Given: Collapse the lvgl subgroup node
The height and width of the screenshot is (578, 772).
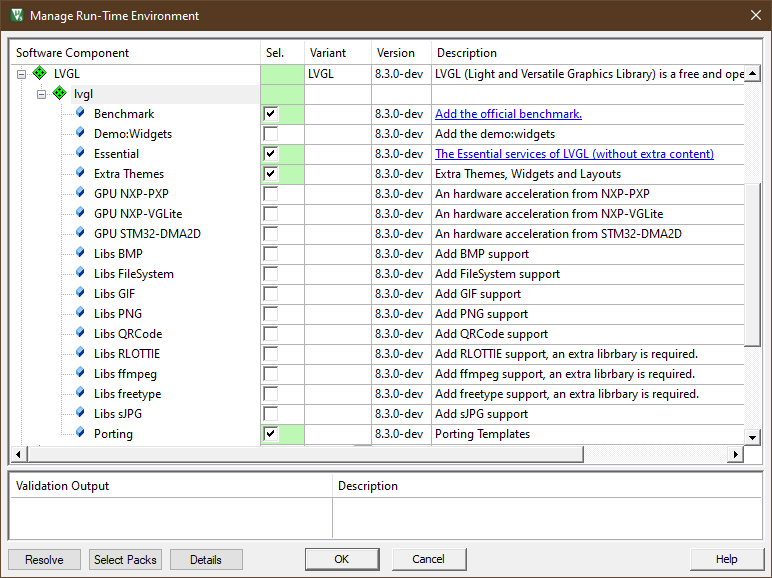Looking at the screenshot, I should pos(41,94).
